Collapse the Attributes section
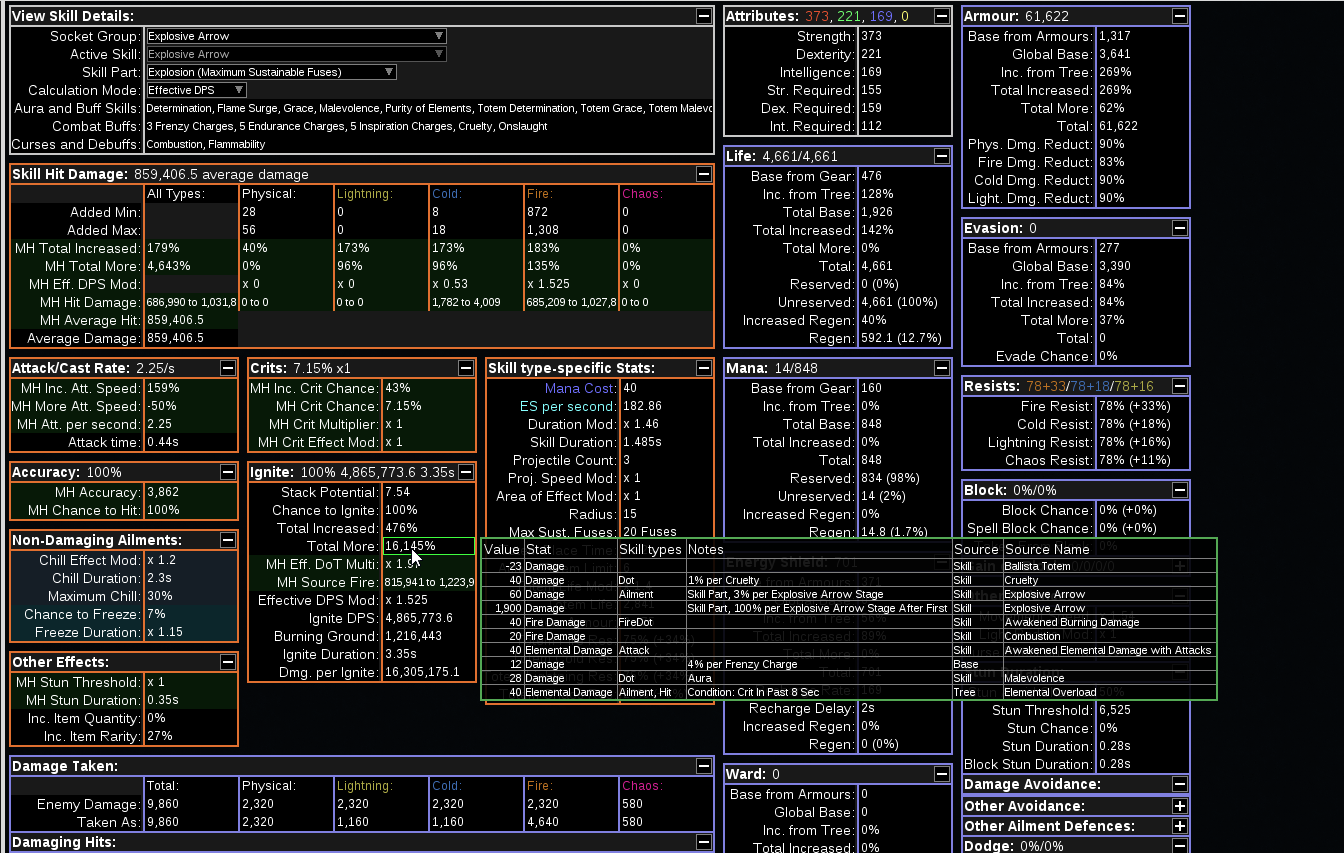Image resolution: width=1344 pixels, height=853 pixels. point(942,16)
